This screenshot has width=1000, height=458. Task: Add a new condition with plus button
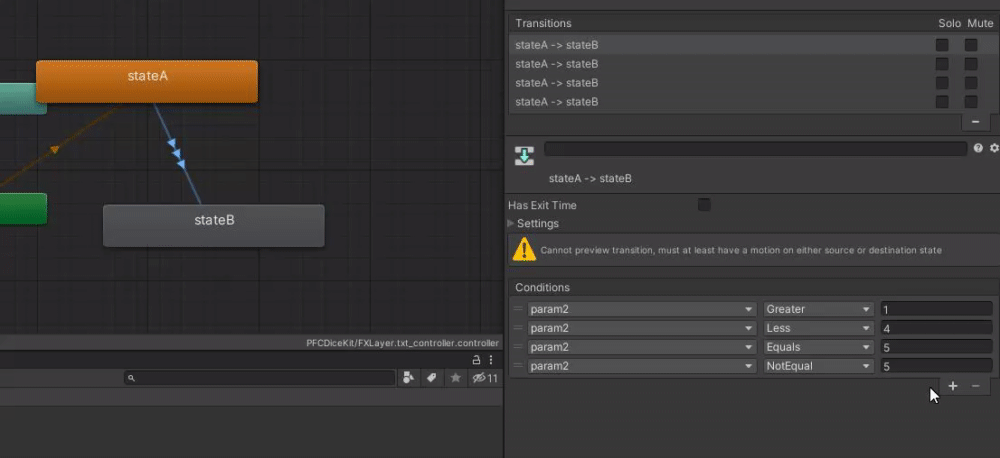953,386
